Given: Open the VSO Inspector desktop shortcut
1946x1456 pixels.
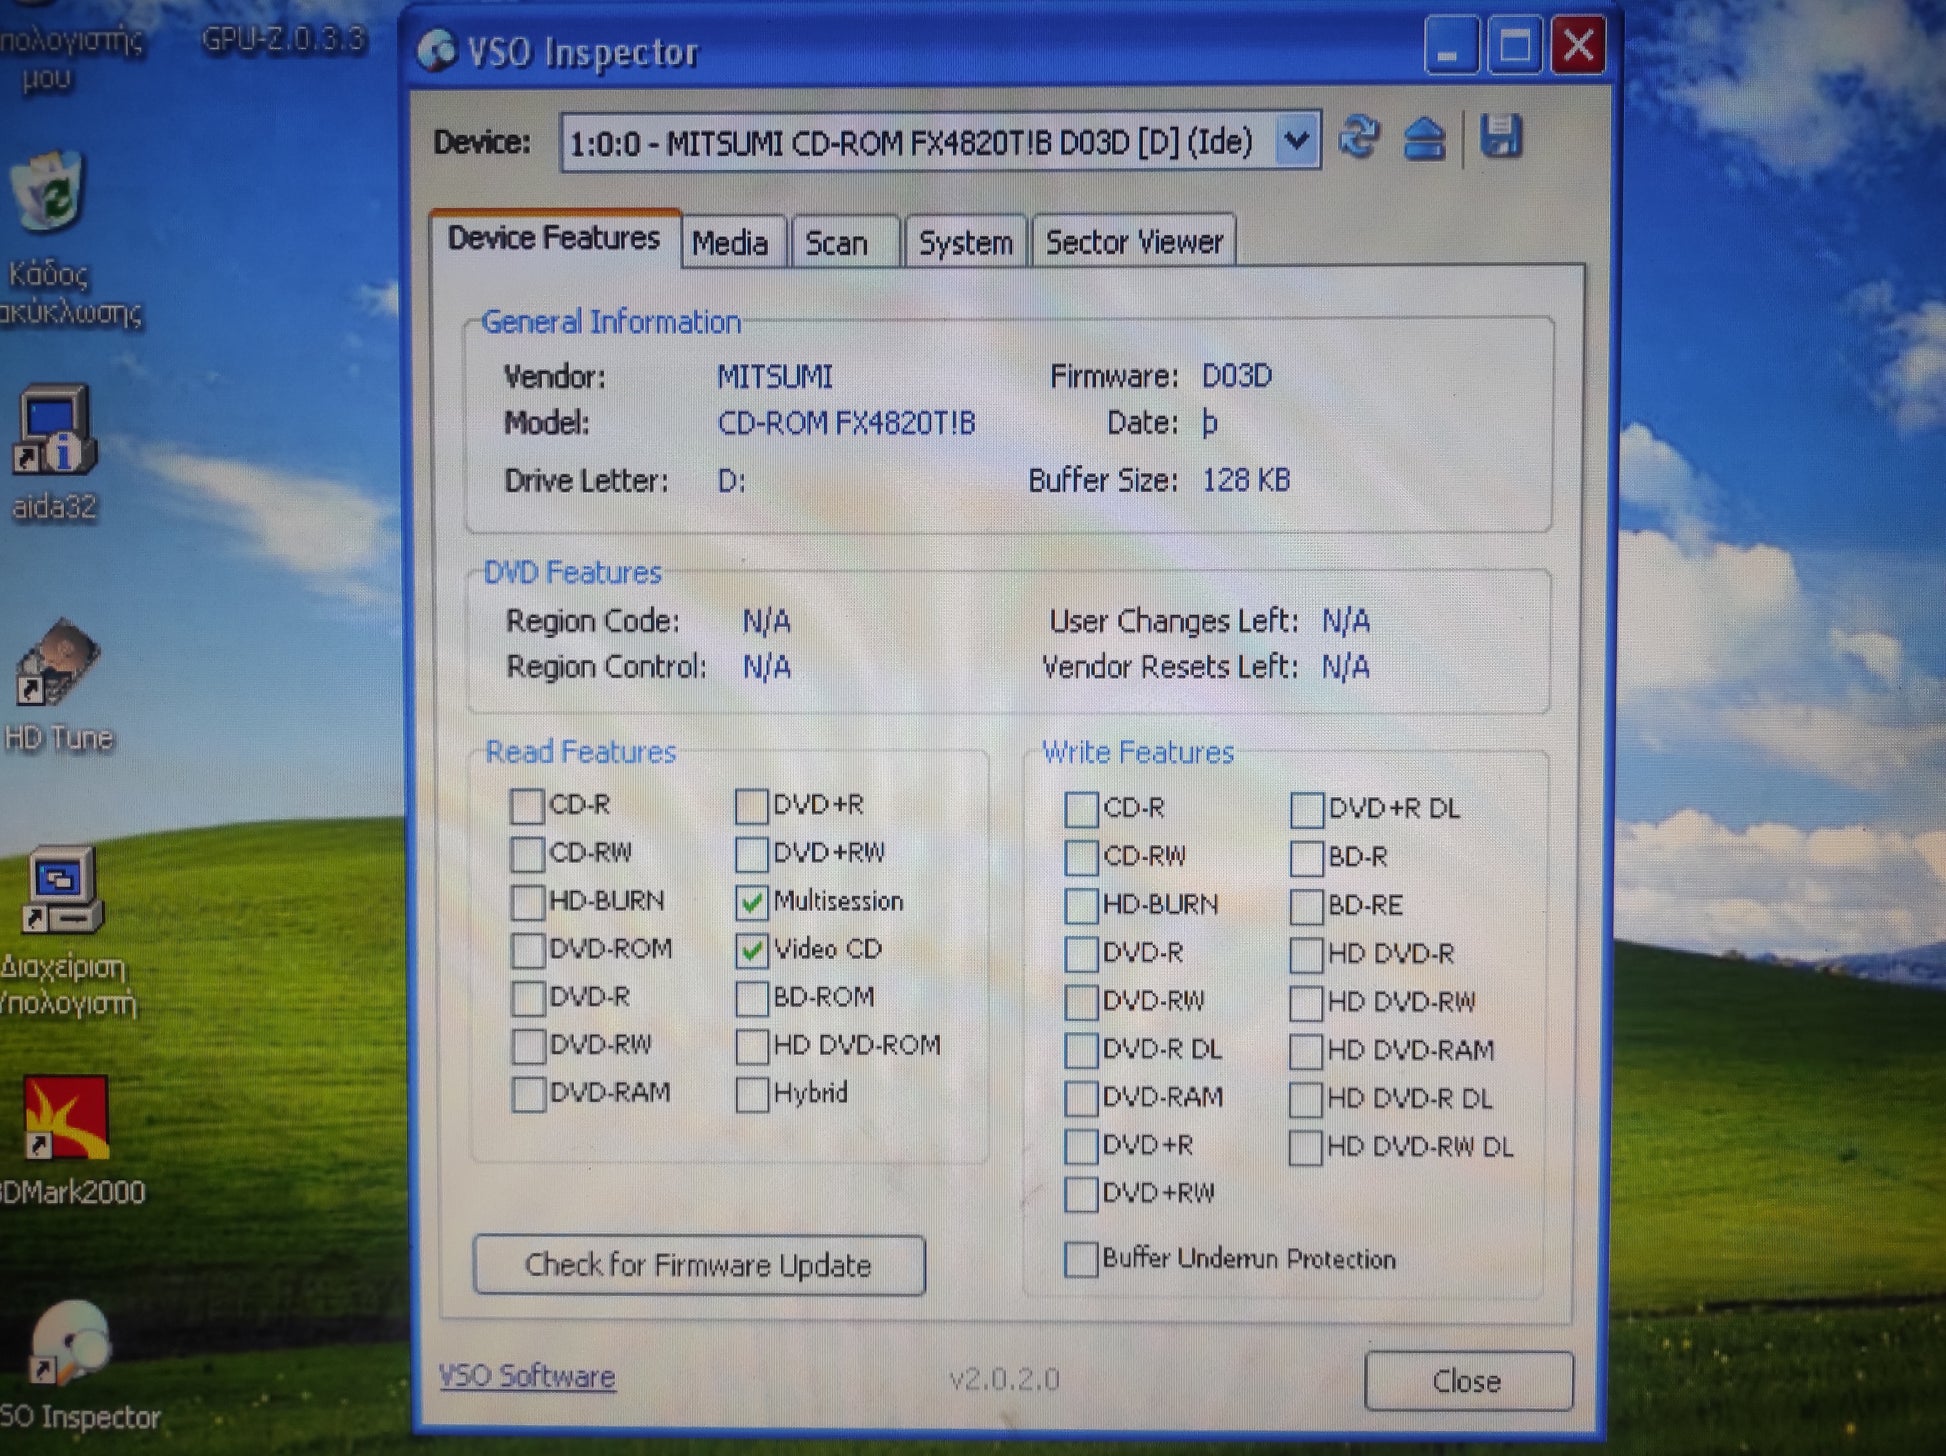Looking at the screenshot, I should click(68, 1345).
